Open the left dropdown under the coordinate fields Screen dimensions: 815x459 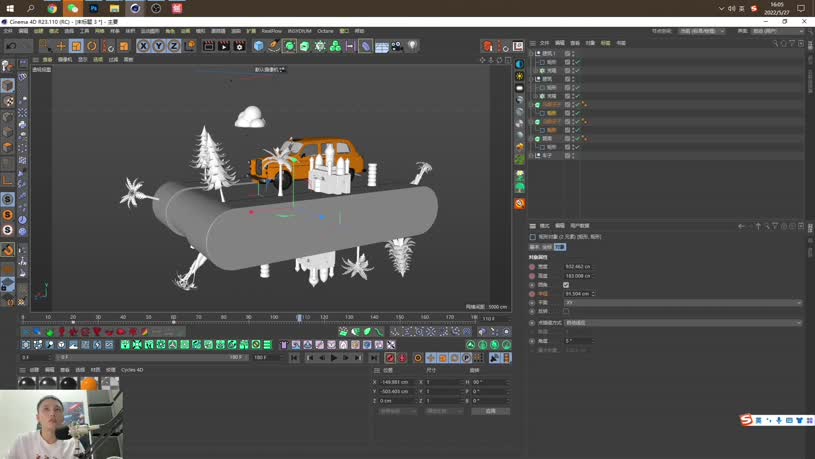tap(398, 411)
